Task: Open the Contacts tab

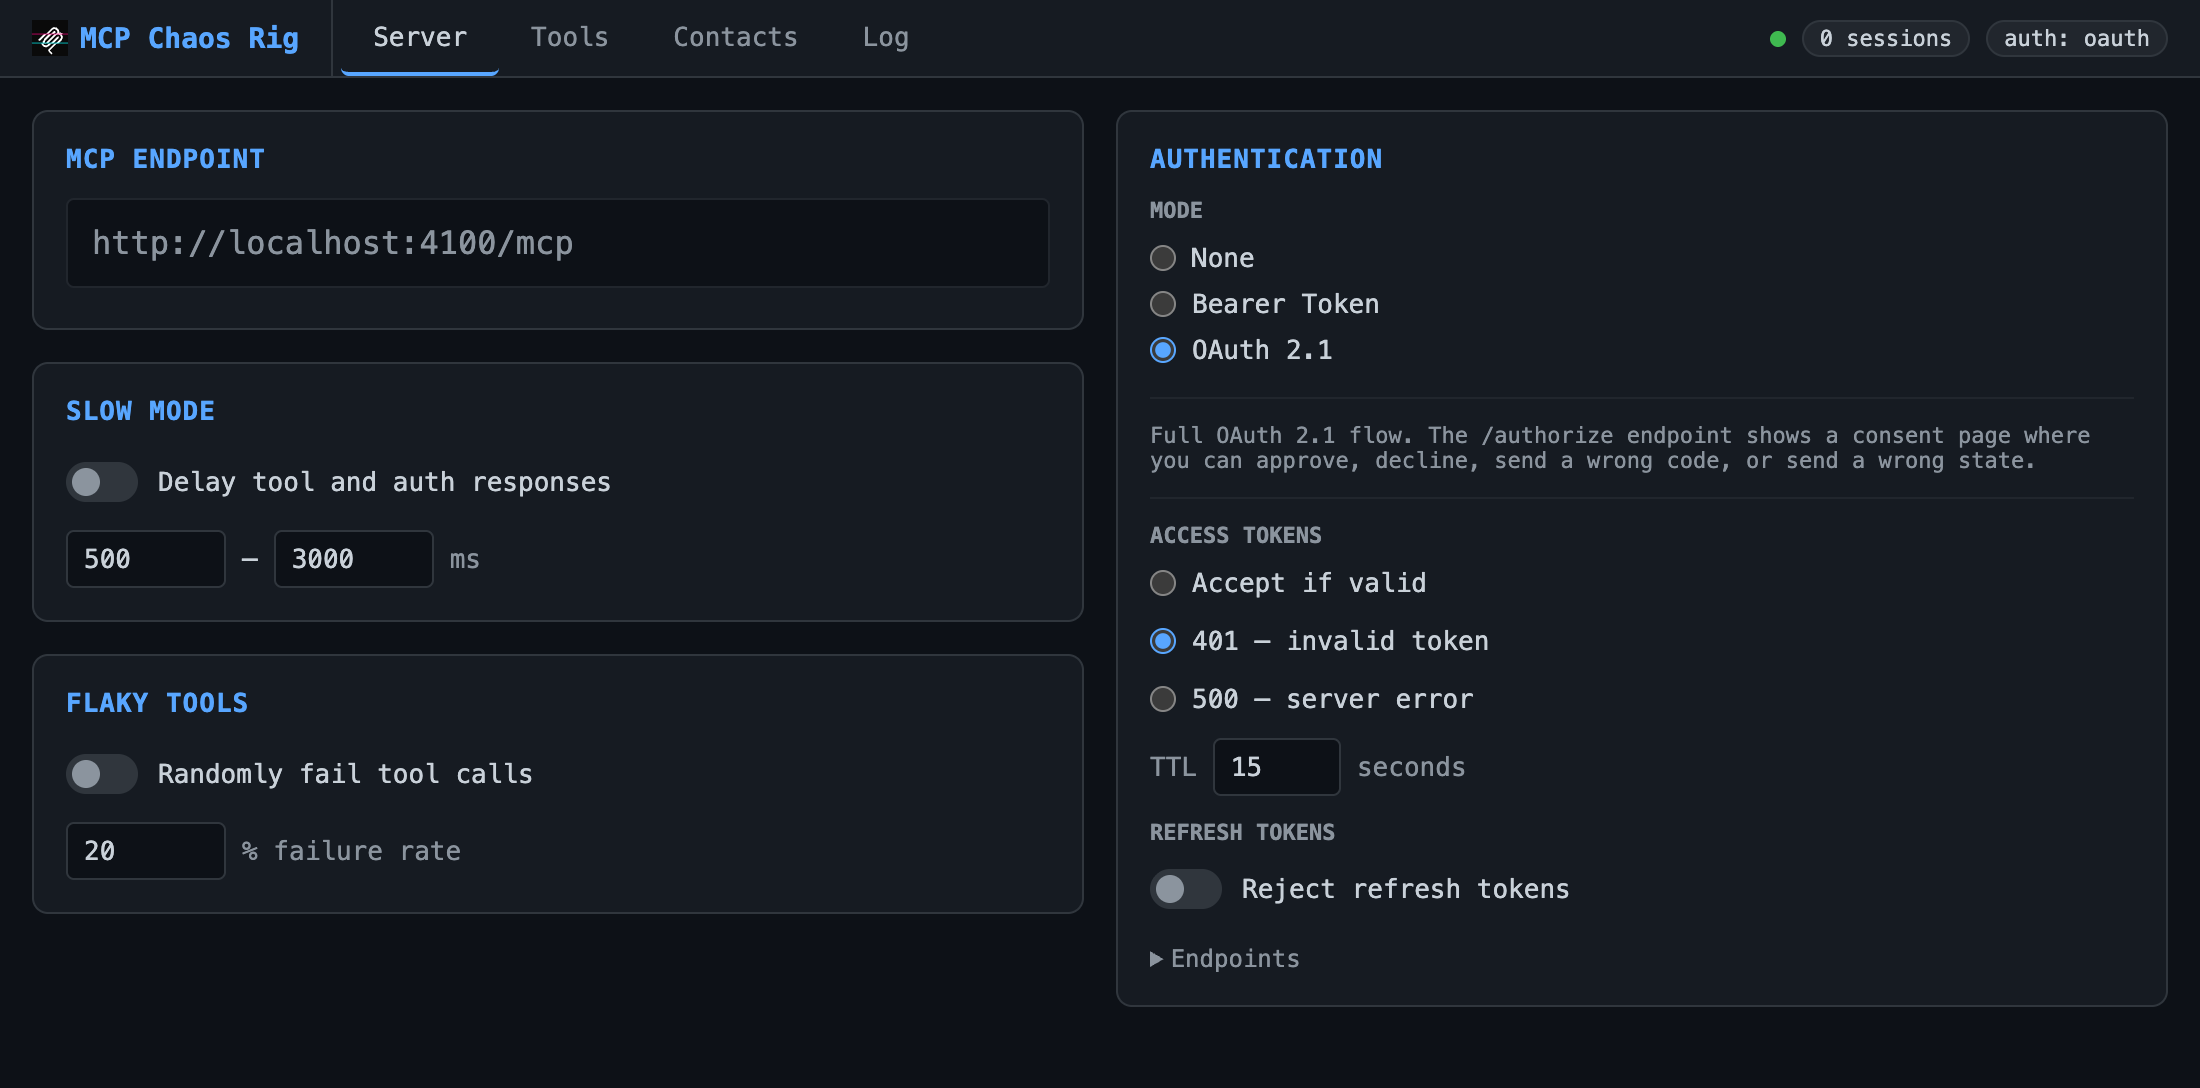Action: [735, 37]
